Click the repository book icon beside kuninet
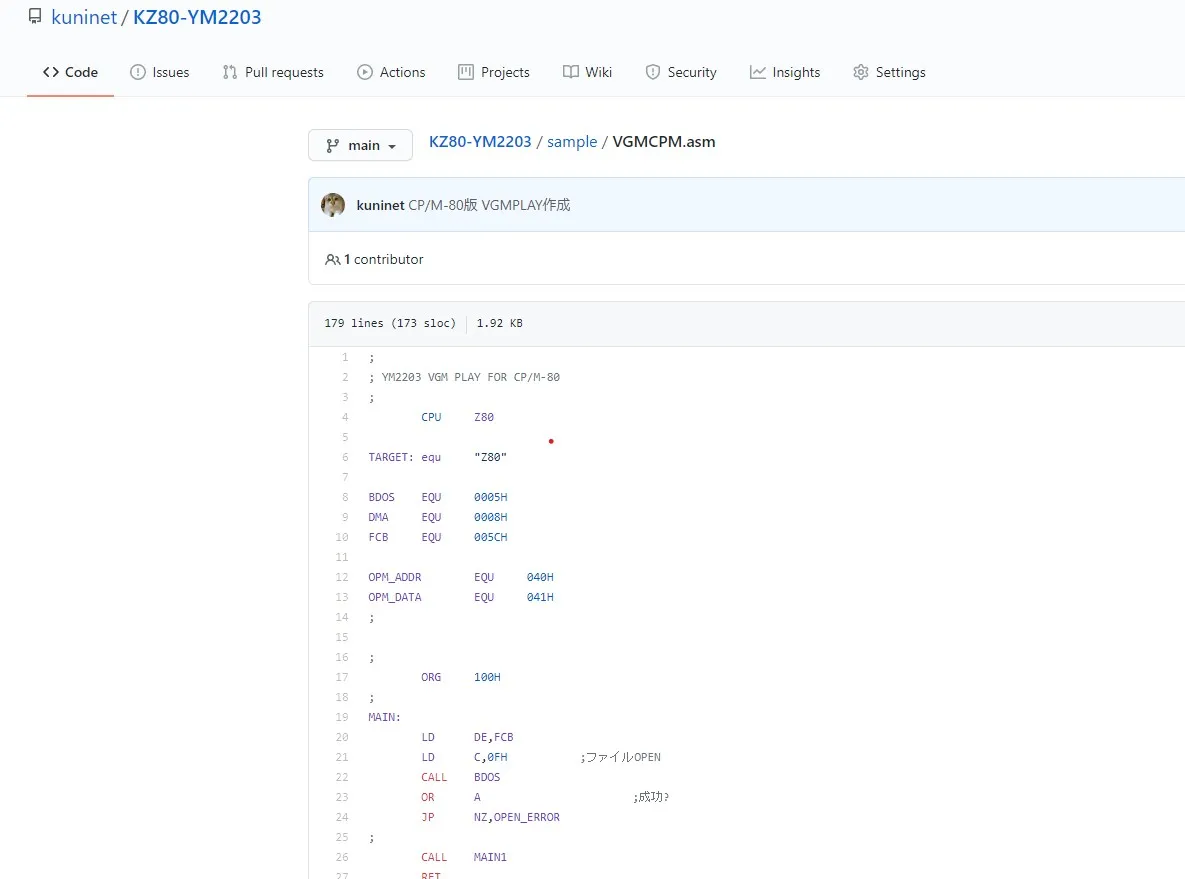Image resolution: width=1185 pixels, height=879 pixels. point(35,17)
